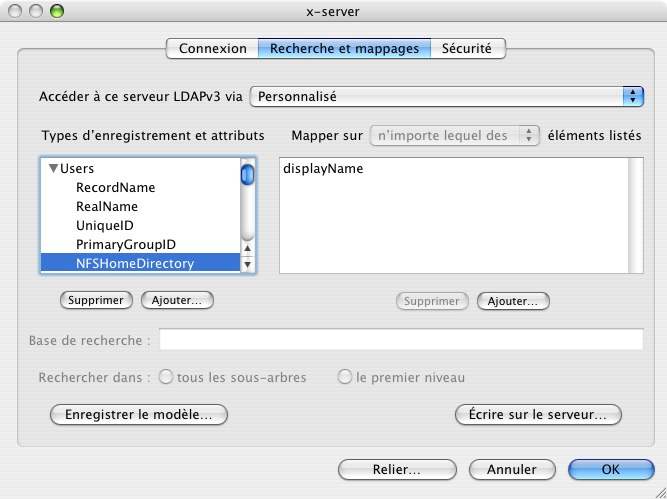This screenshot has width=667, height=499.
Task: Choose the UniqueID attribute
Action: click(x=104, y=225)
